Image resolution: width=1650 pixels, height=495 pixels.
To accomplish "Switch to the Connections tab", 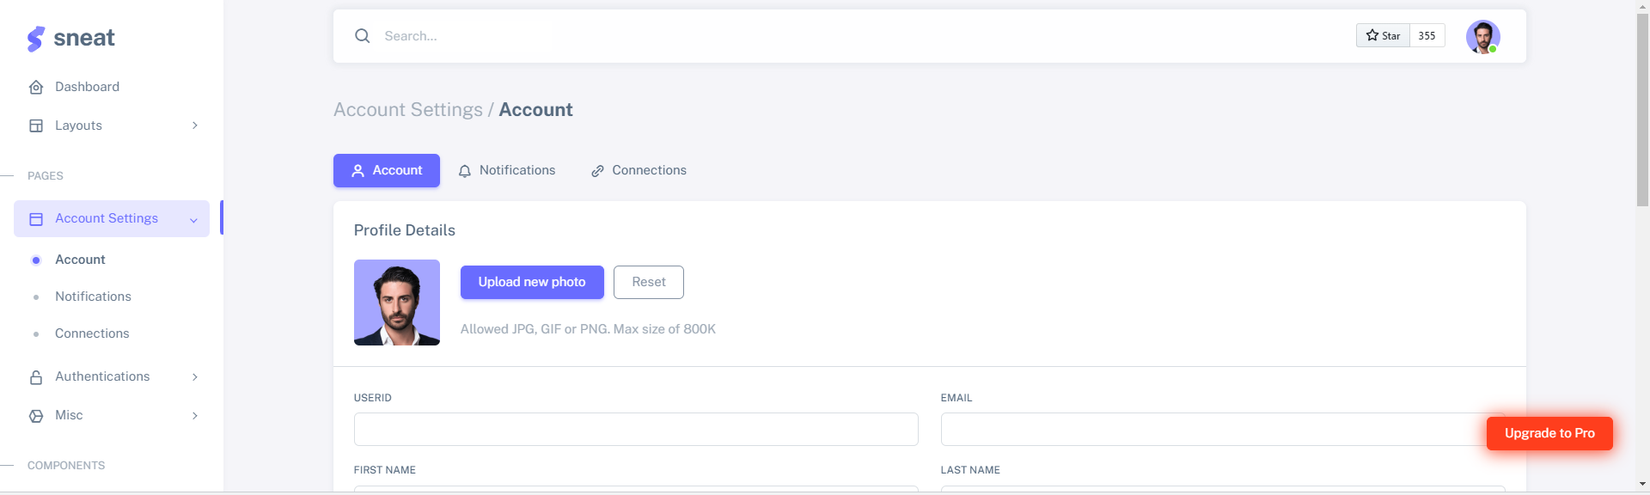I will (639, 171).
